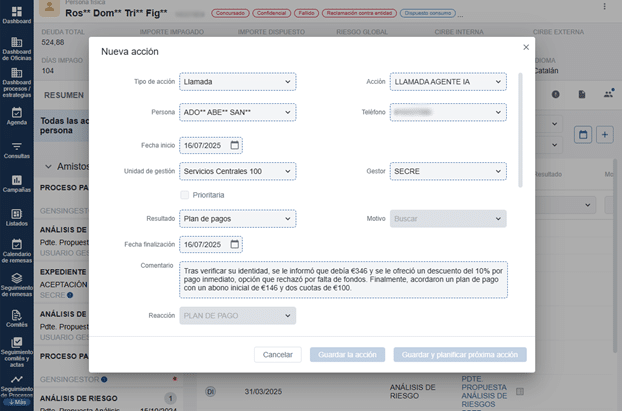Viewport: 622px width, 411px height.
Task: Open Dashboard de Oficinas in sidebar
Action: (16, 50)
